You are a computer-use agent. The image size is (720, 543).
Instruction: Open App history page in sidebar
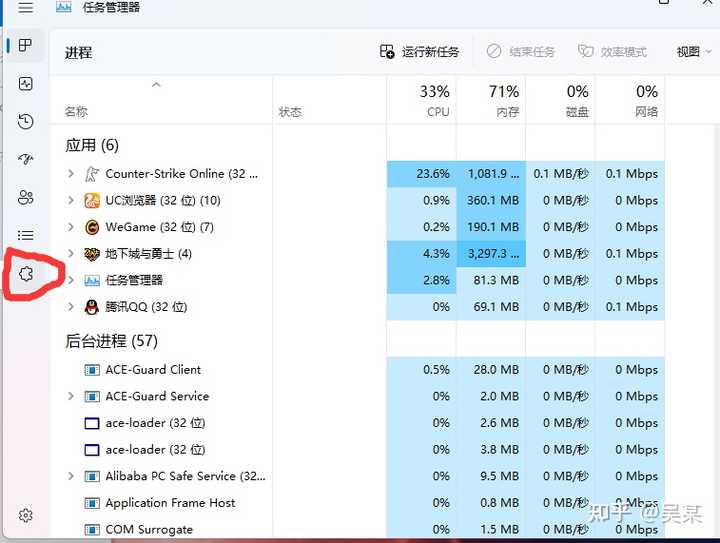point(26,122)
